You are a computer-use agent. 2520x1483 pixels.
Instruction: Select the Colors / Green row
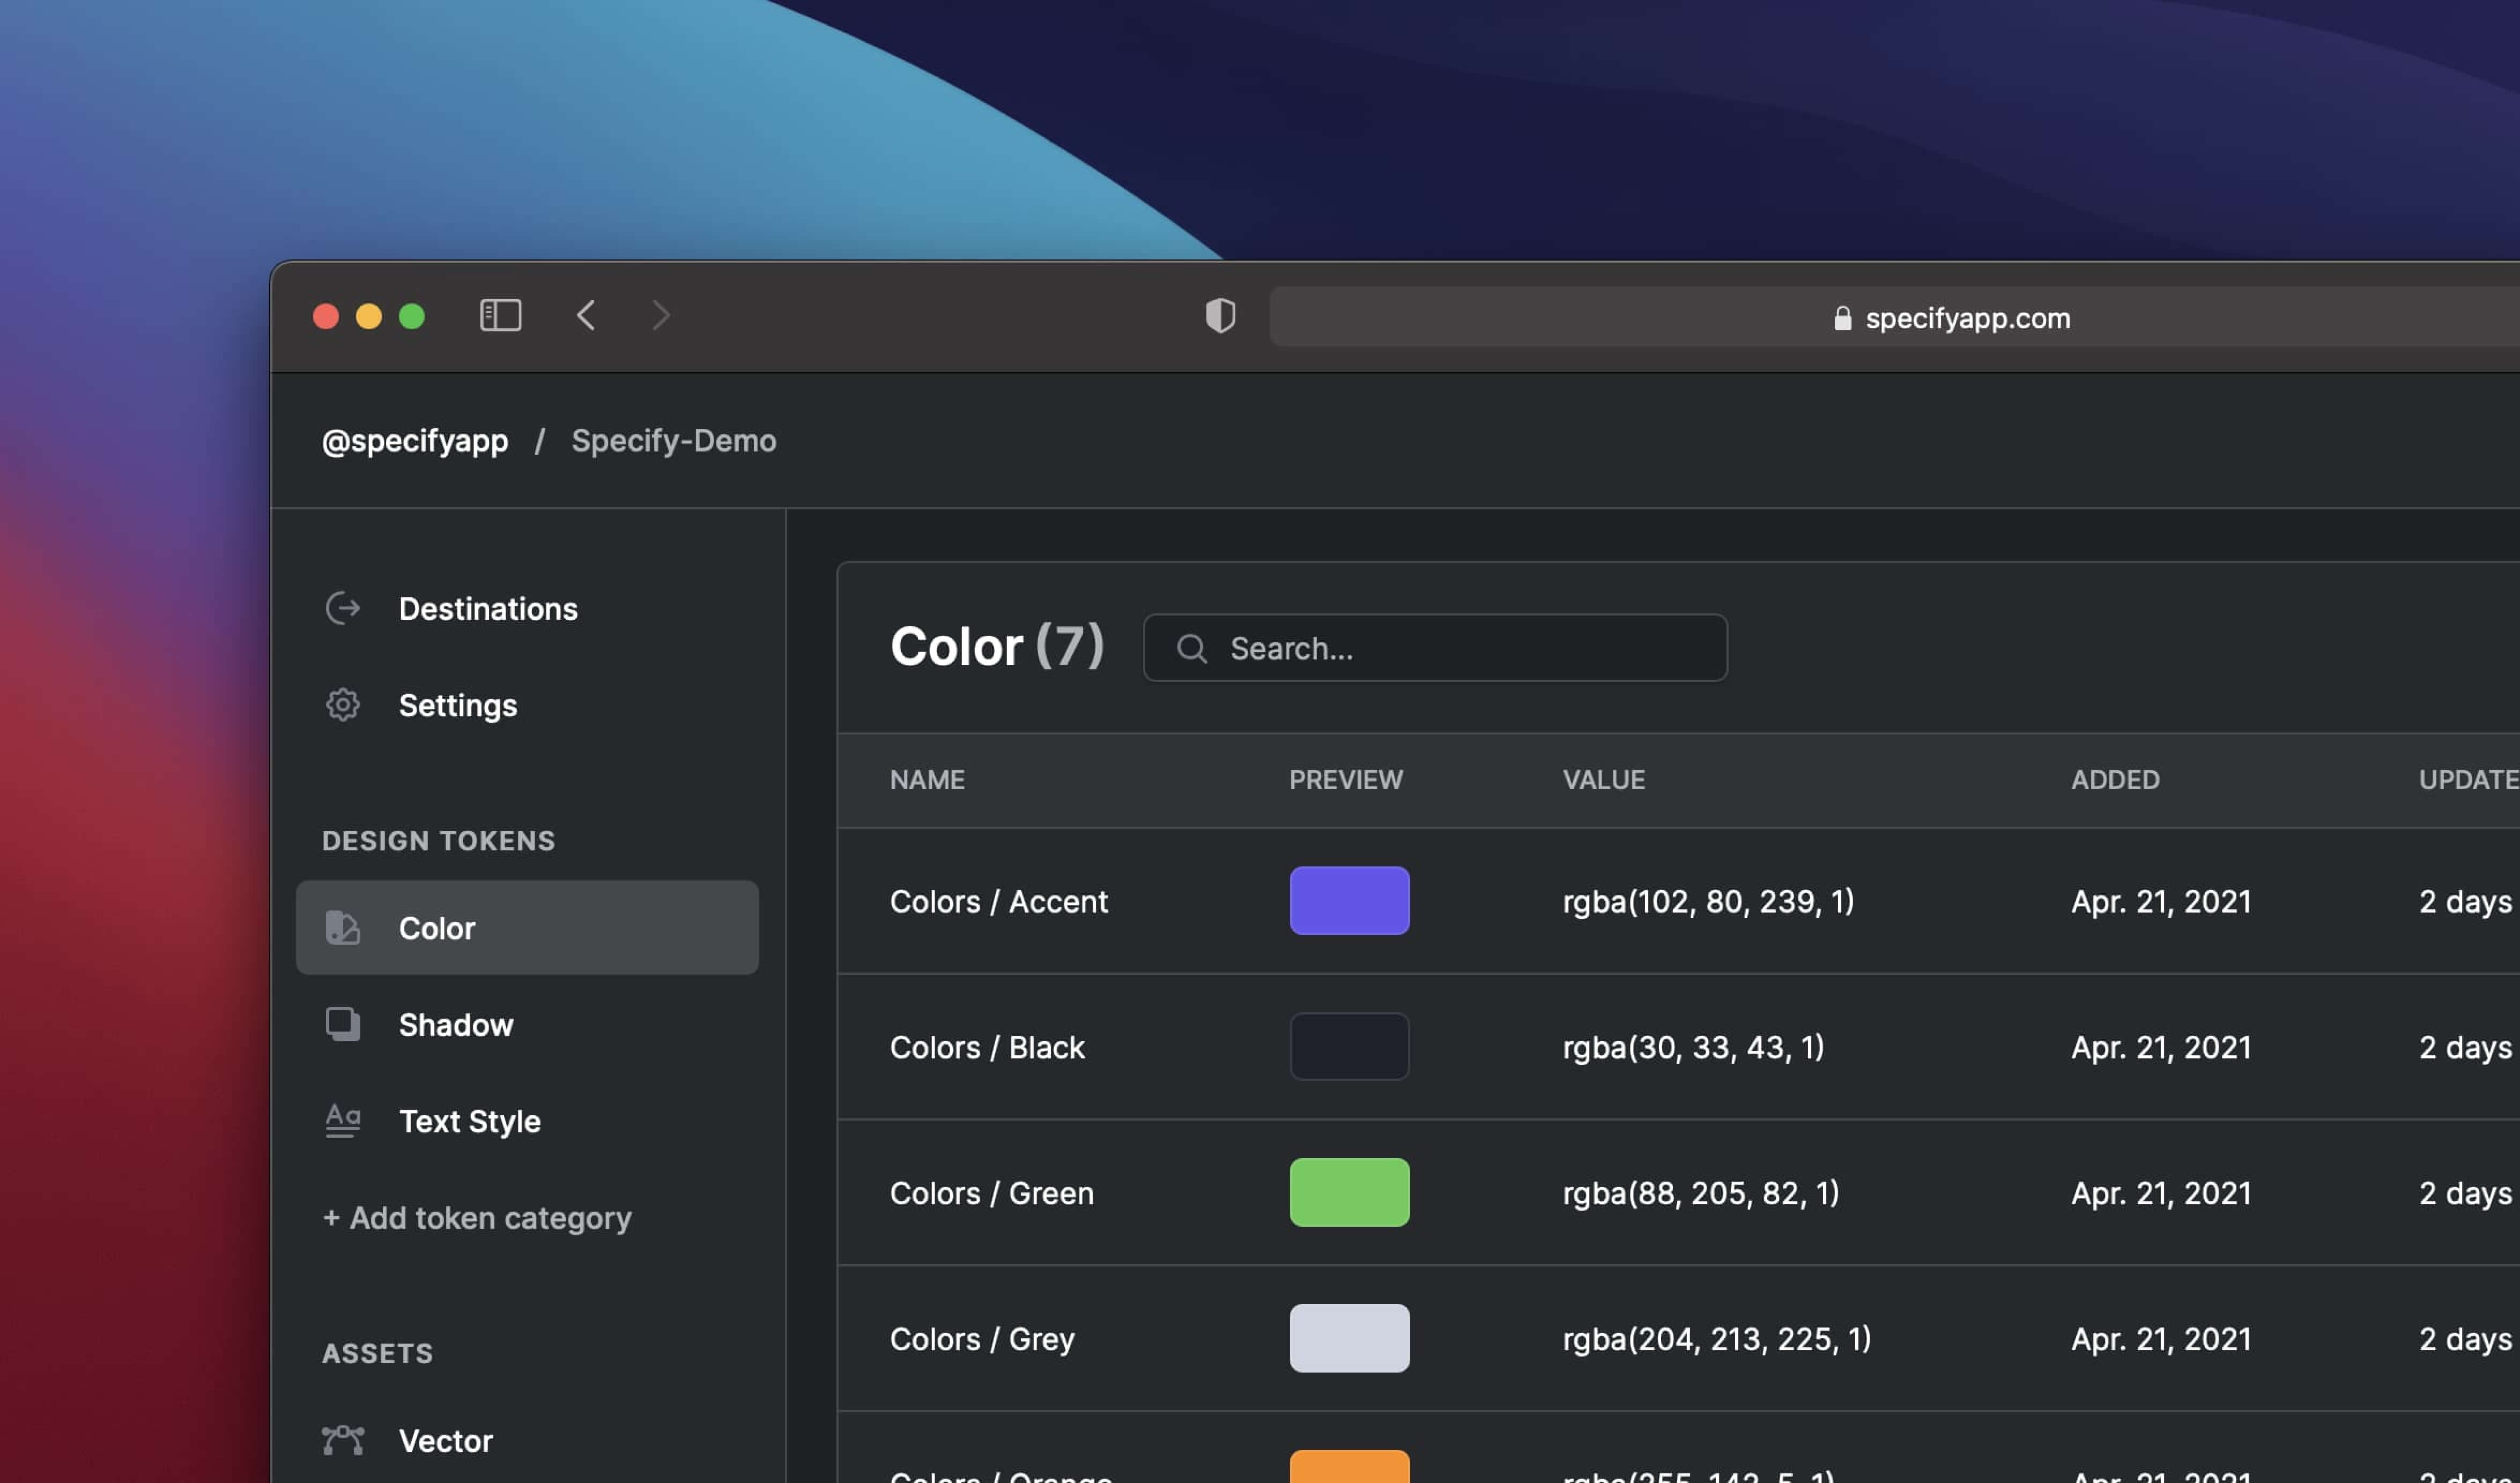(991, 1192)
